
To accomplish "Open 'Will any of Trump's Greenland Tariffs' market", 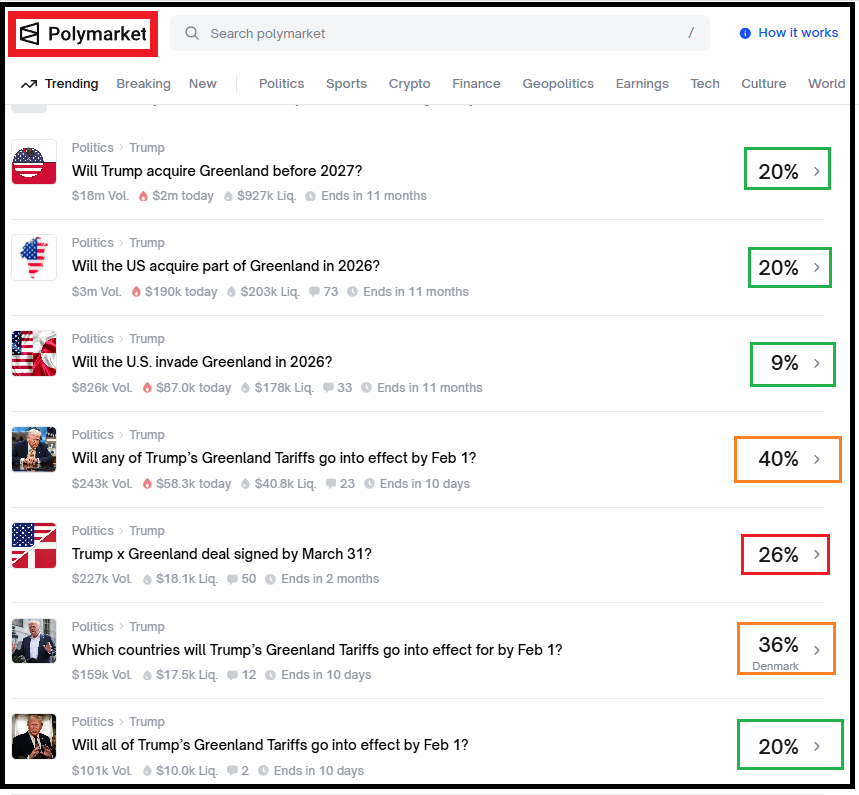I will 274,458.
